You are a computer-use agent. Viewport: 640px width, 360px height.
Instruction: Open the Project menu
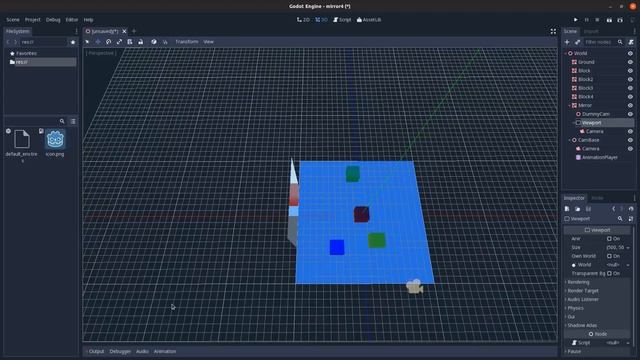[x=33, y=20]
